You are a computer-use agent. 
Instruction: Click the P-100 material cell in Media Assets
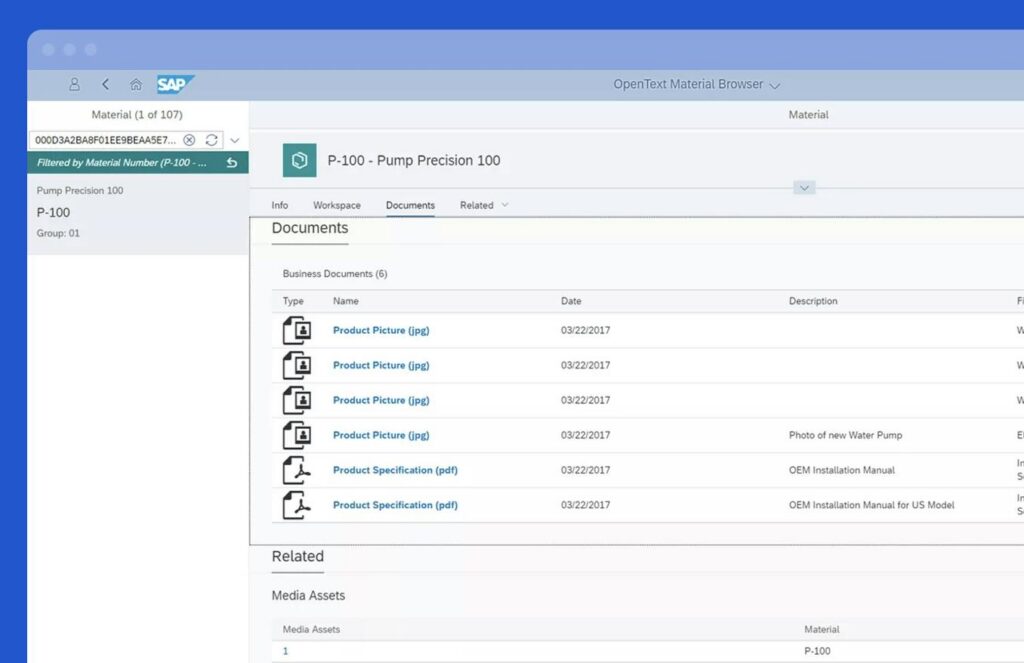coord(817,651)
